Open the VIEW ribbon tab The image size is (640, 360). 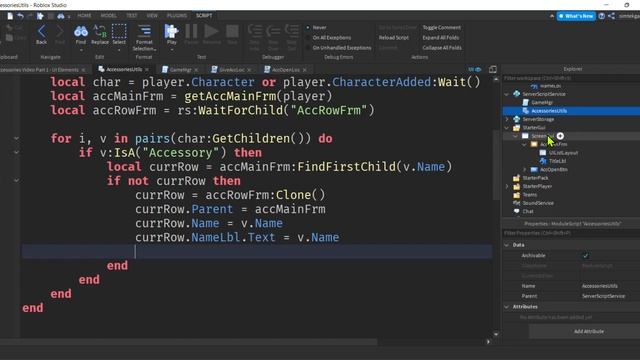pyautogui.click(x=152, y=16)
